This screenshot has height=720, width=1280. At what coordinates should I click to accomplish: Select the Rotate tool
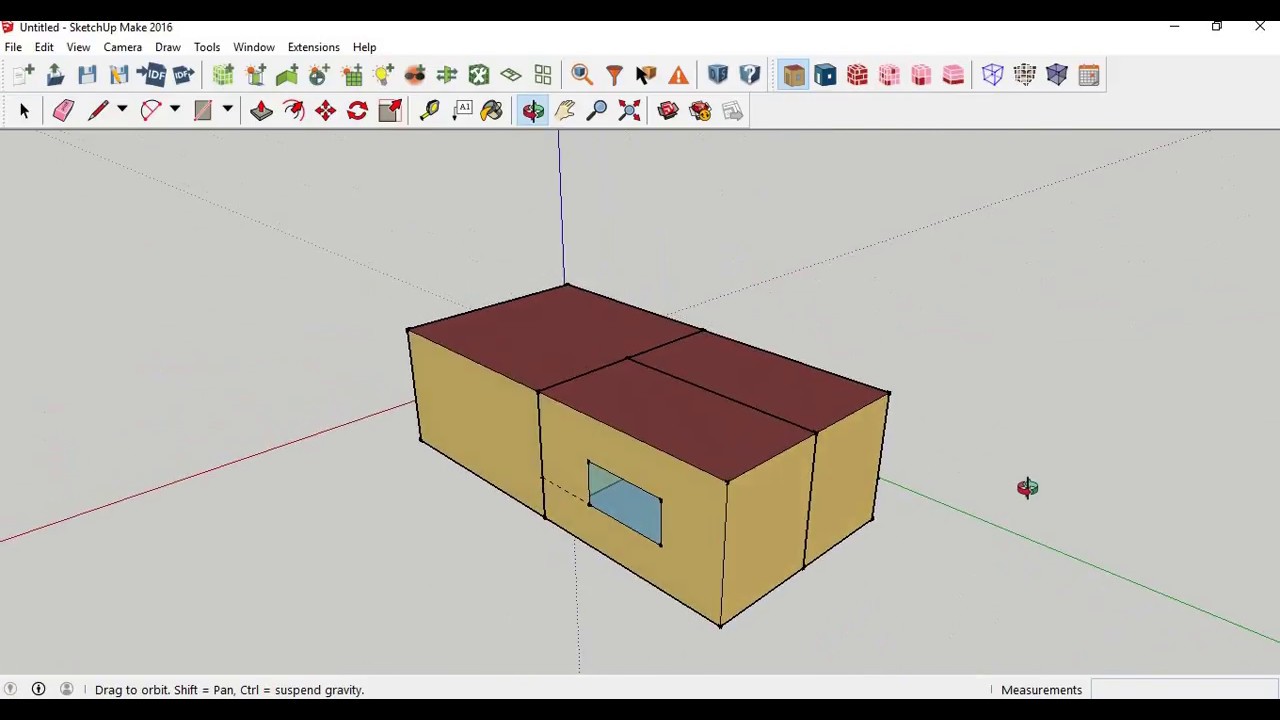357,111
